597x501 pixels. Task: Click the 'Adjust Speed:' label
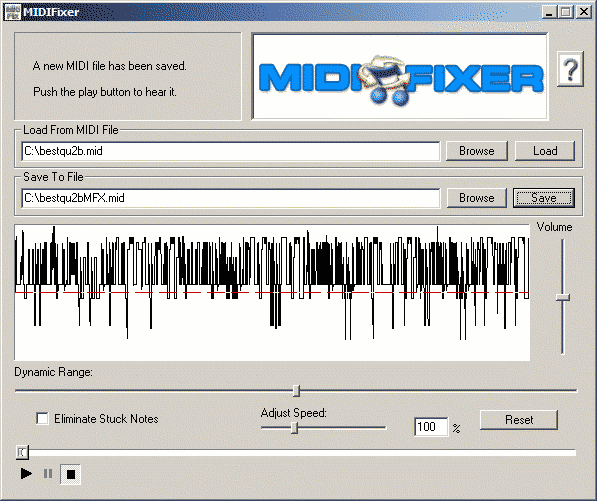point(294,413)
